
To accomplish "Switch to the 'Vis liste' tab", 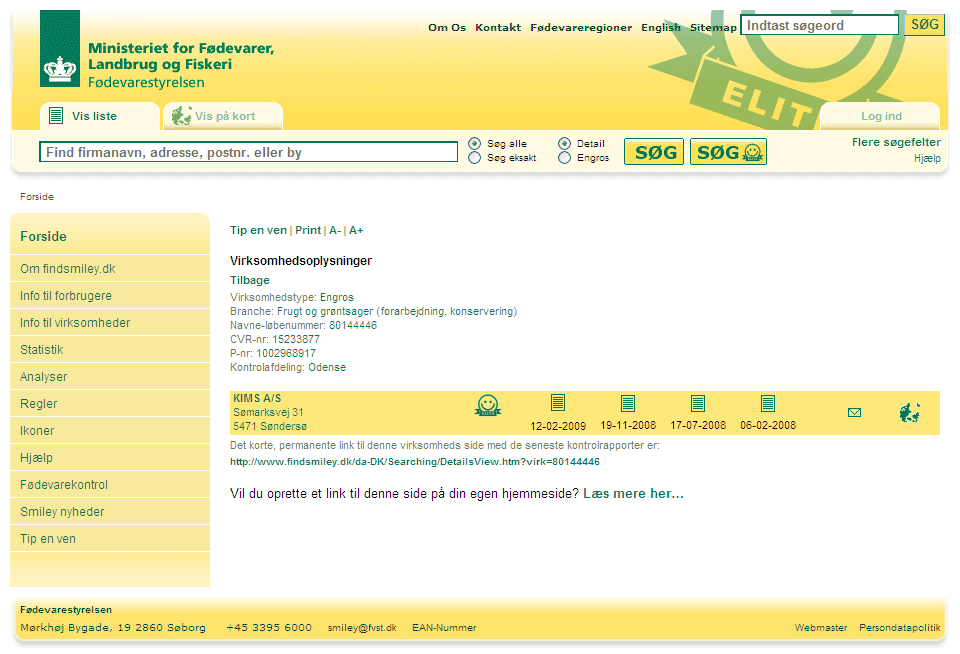I will 100,116.
